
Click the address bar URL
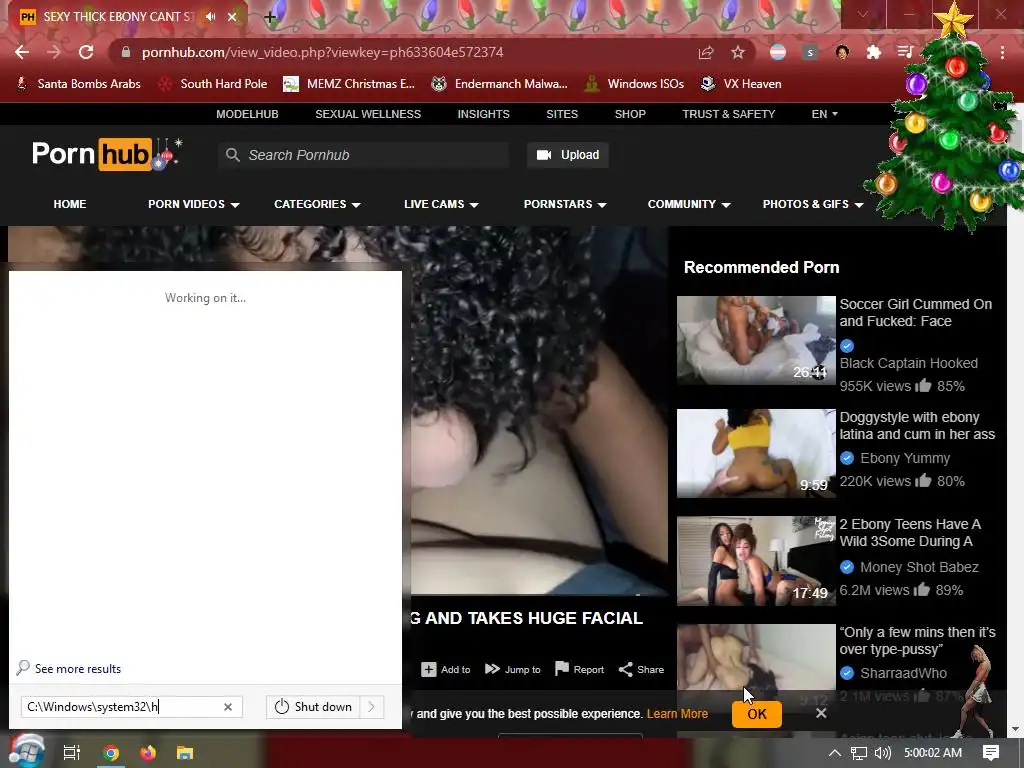click(323, 52)
